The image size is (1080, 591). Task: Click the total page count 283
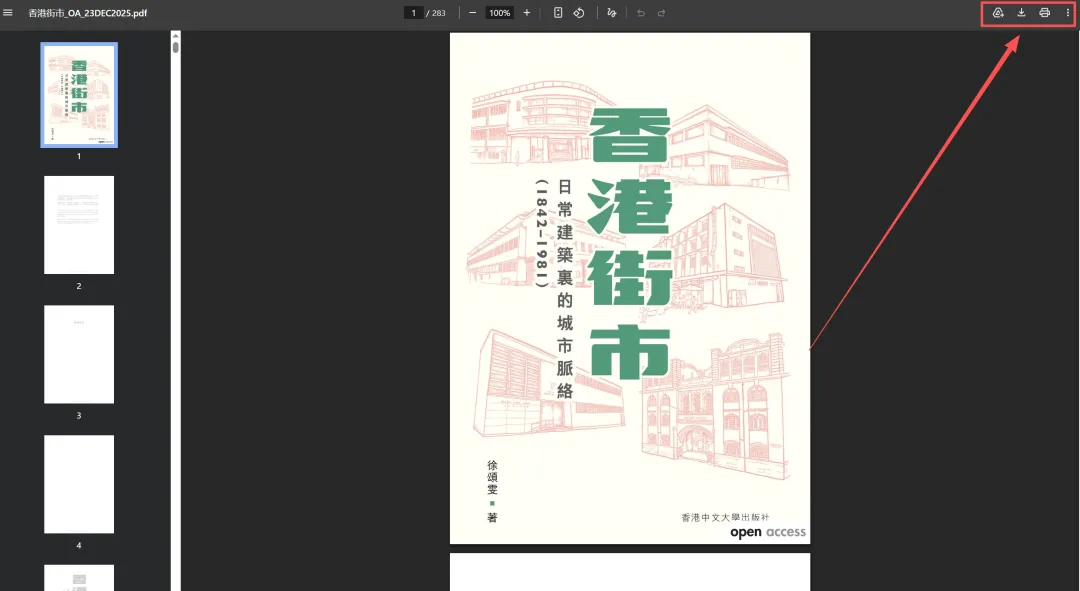pyautogui.click(x=439, y=12)
